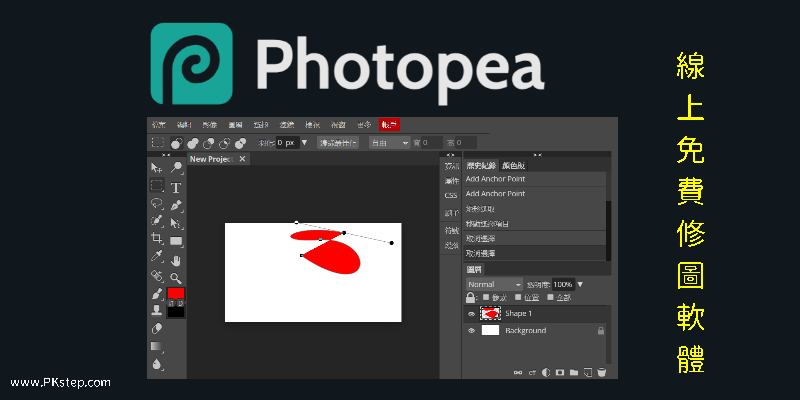Viewport: 800px width, 400px height.
Task: Select the Quick Selection brush tool
Action: tap(157, 221)
